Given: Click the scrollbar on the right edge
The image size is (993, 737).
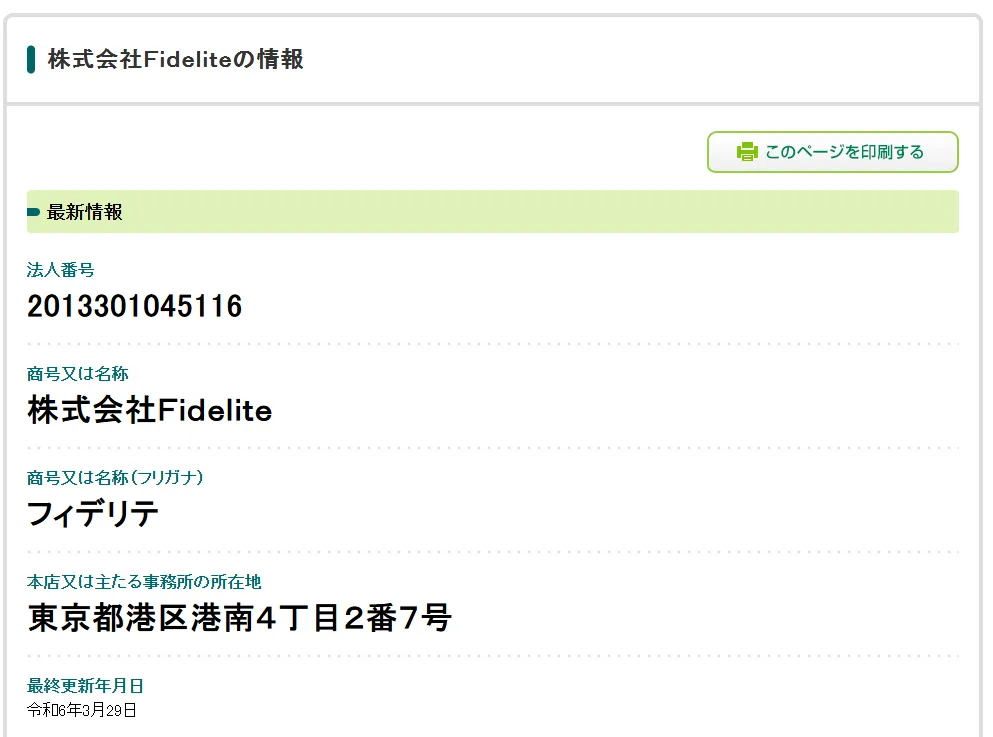Looking at the screenshot, I should [988, 368].
